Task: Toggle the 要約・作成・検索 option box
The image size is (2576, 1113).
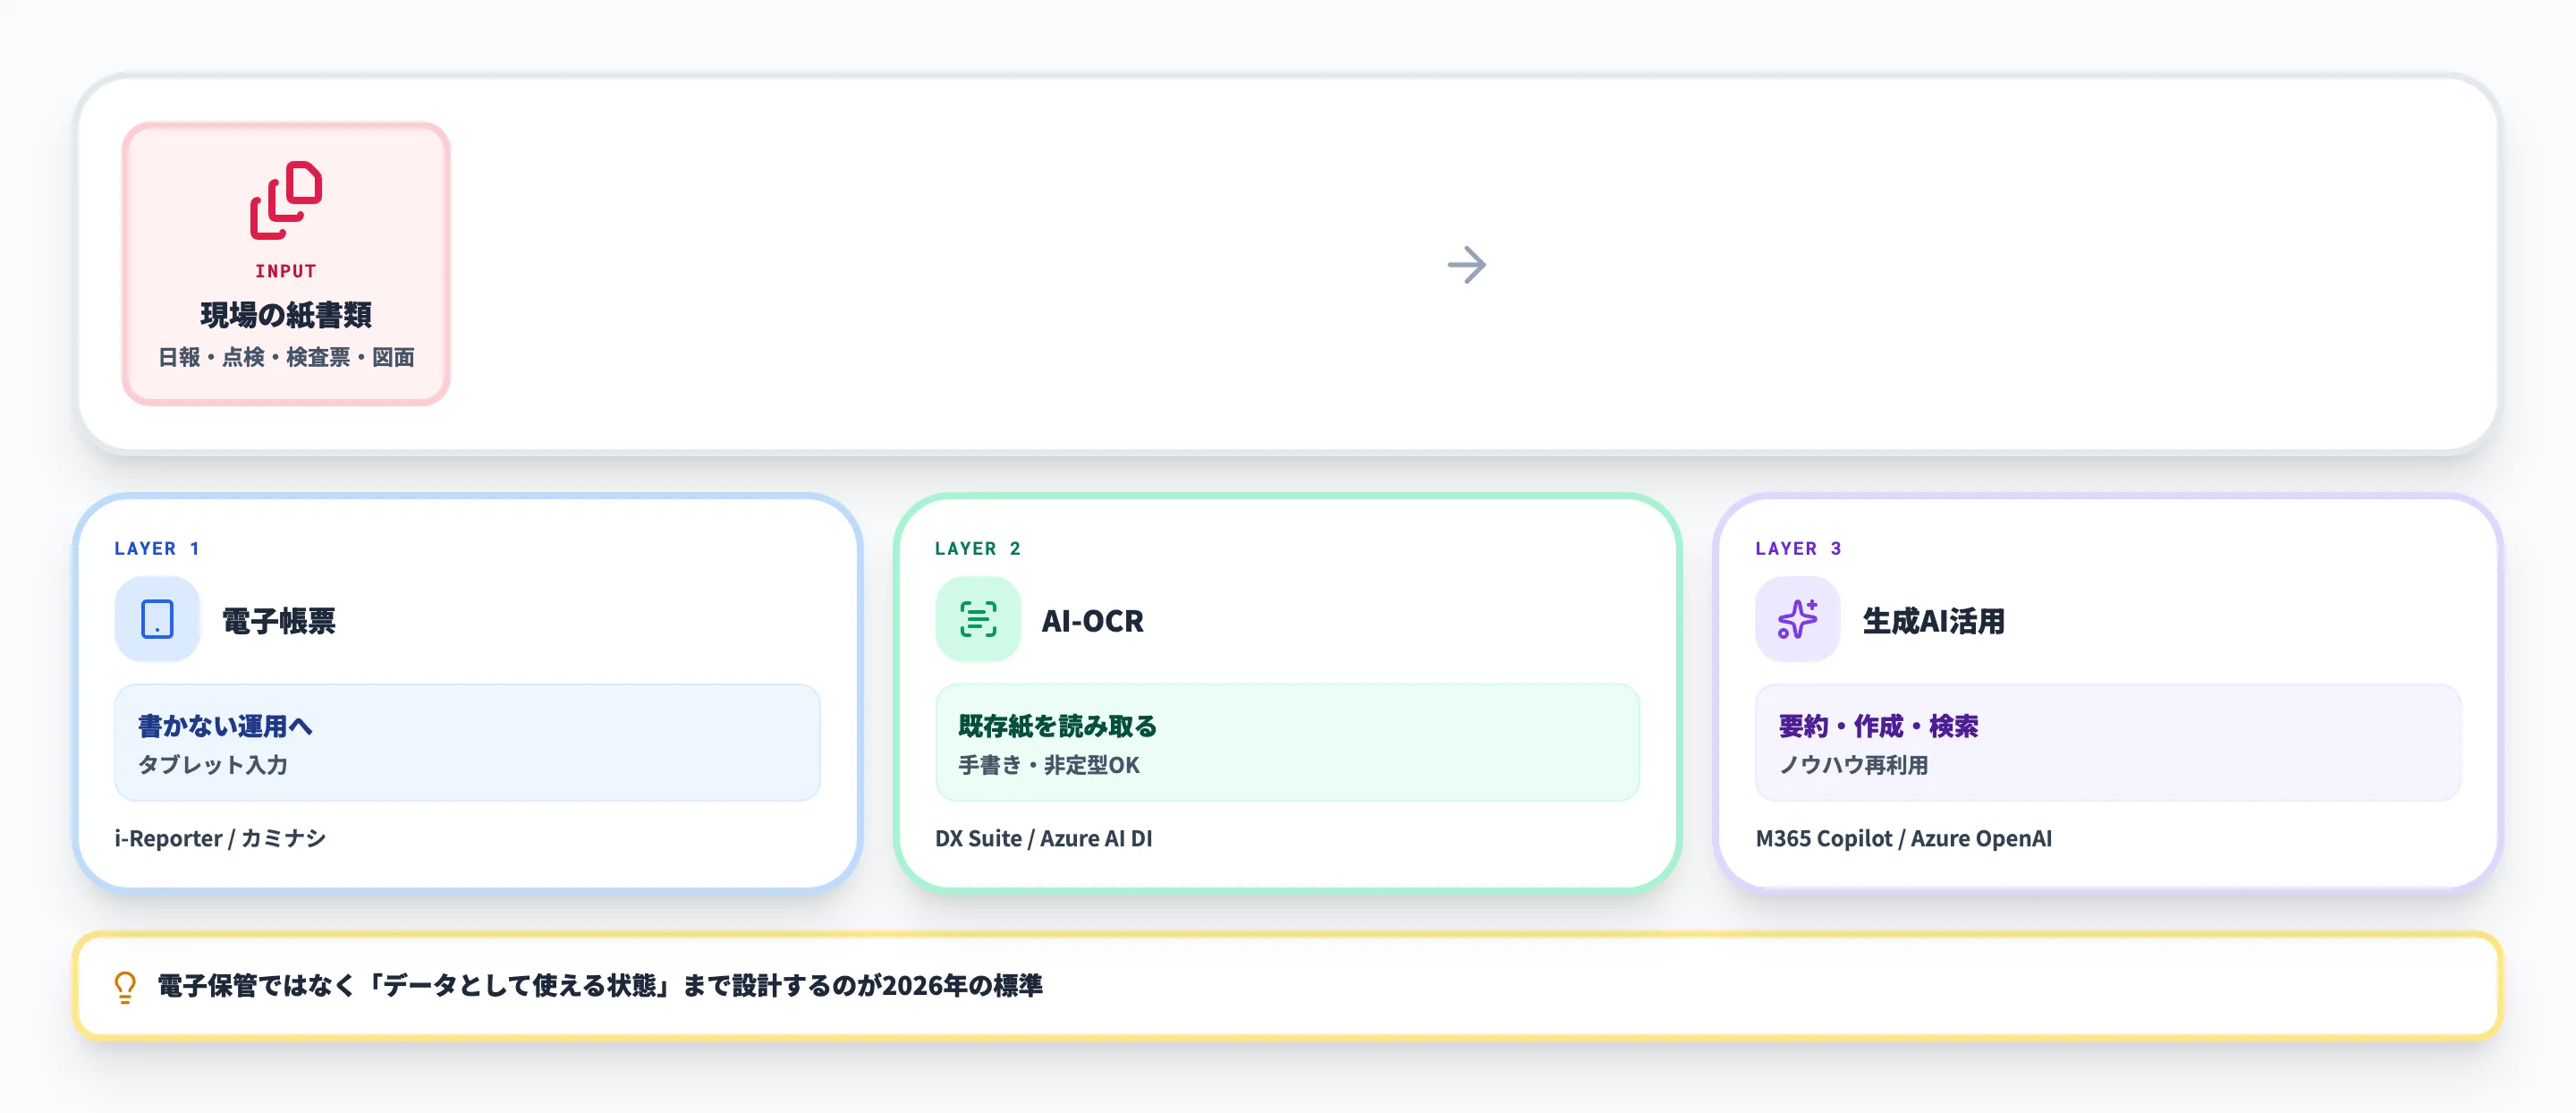Action: click(x=2108, y=742)
